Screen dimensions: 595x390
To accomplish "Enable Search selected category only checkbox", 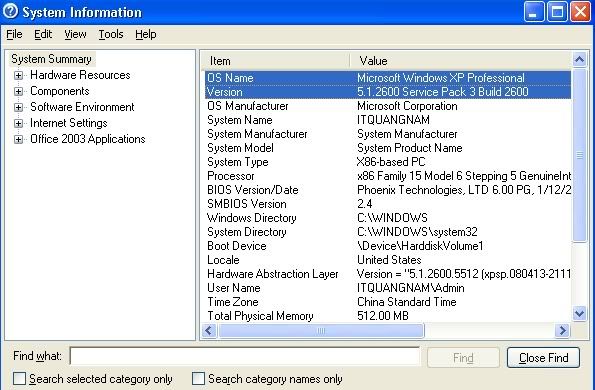I will pyautogui.click(x=19, y=379).
